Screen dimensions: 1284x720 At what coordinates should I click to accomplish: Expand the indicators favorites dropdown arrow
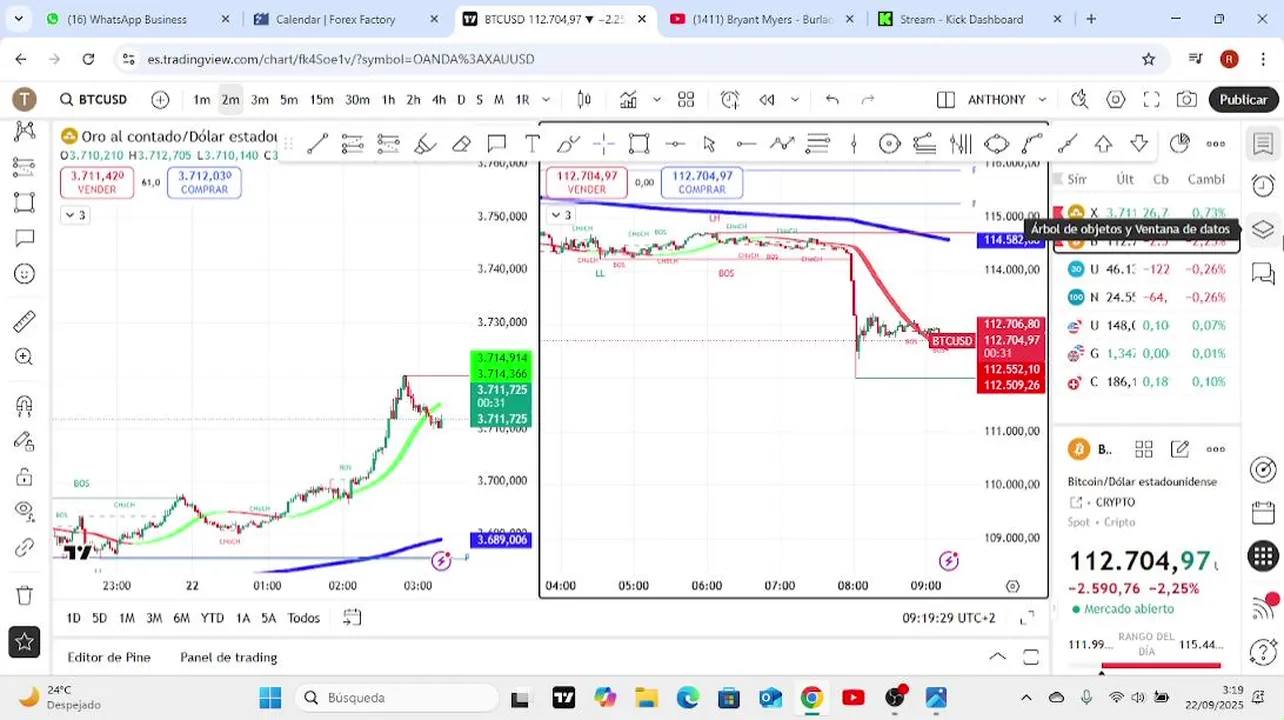click(657, 99)
